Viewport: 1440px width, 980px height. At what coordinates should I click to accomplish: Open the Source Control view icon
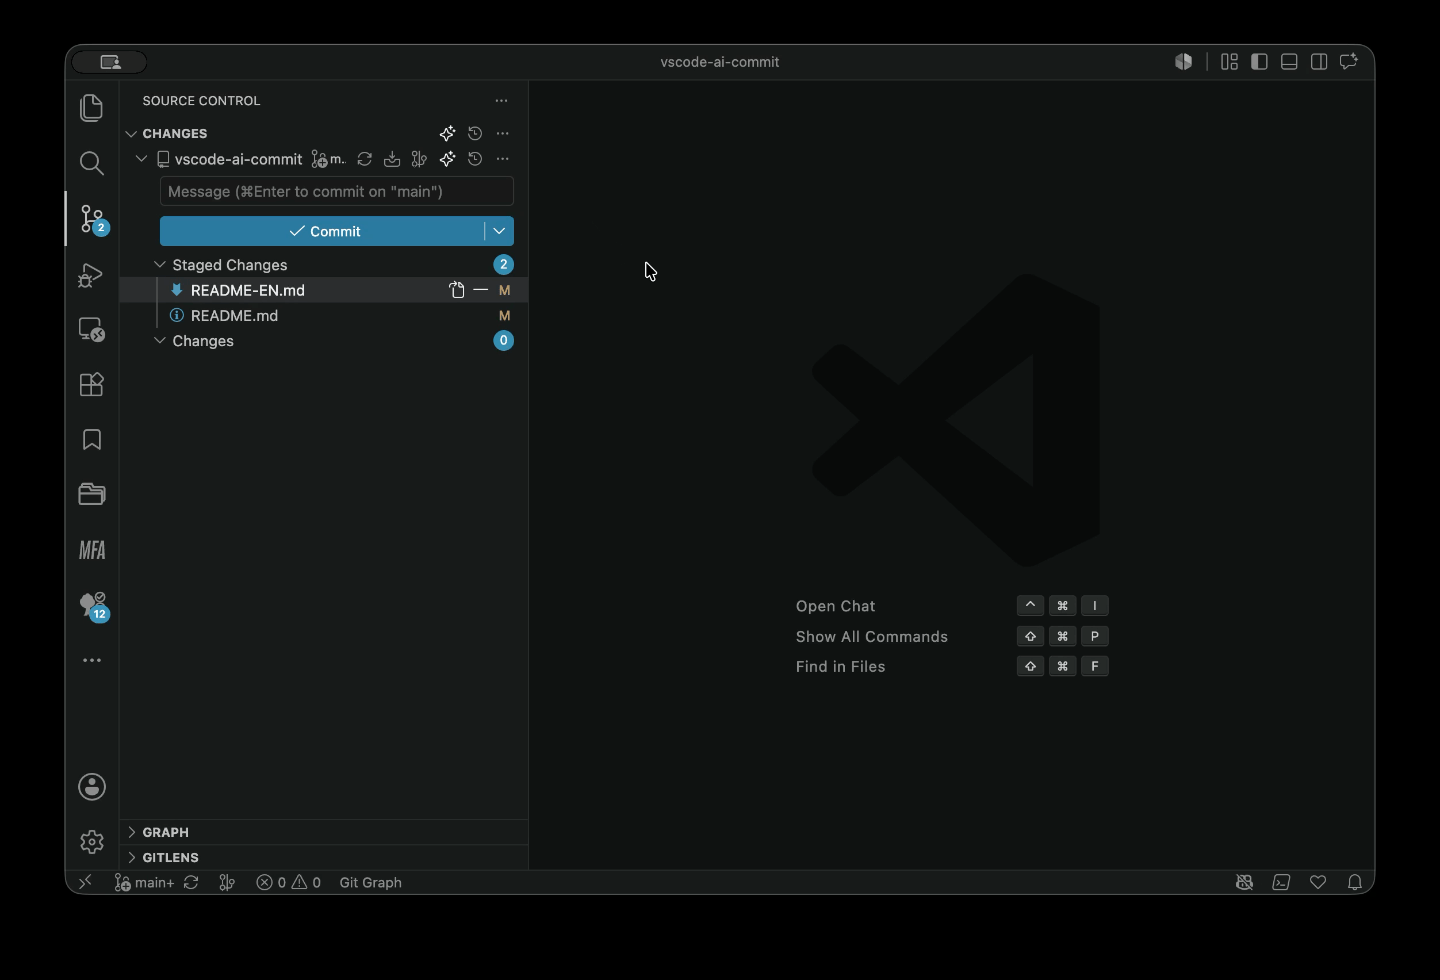pos(93,219)
